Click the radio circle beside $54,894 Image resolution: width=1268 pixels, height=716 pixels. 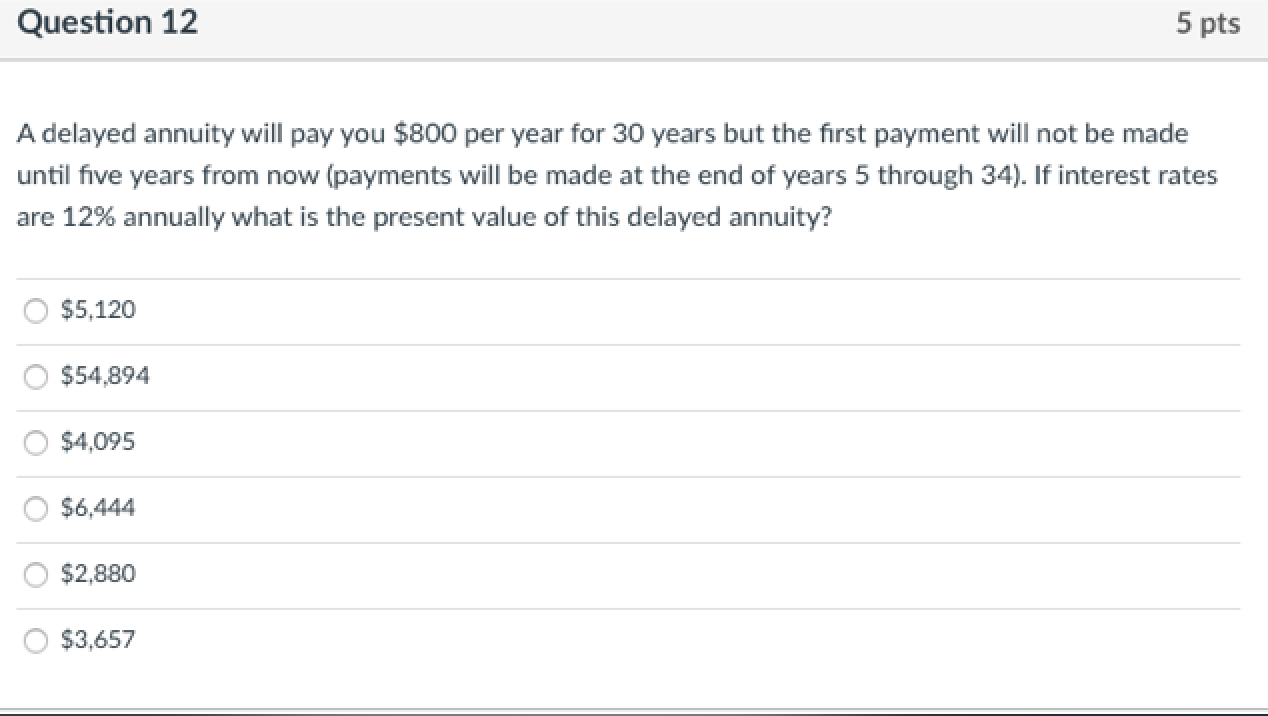[35, 377]
